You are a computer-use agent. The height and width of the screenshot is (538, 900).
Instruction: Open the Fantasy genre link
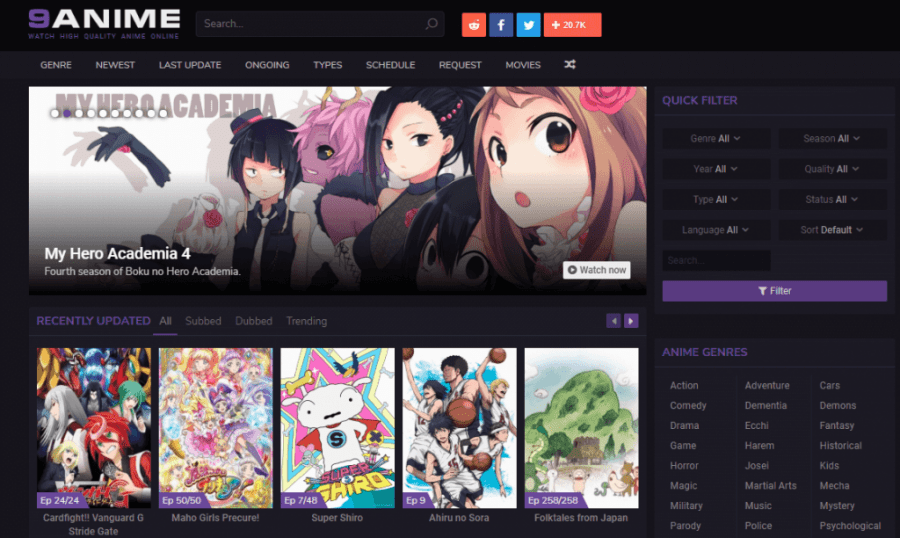click(x=836, y=425)
